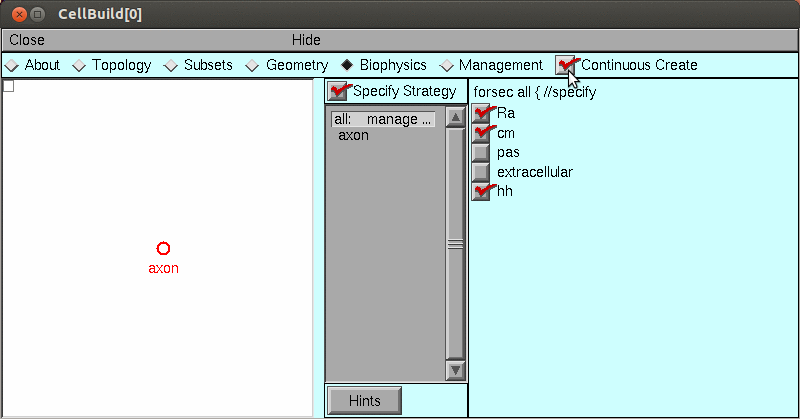Image resolution: width=800 pixels, height=419 pixels.
Task: Select the About radio button
Action: pos(12,65)
